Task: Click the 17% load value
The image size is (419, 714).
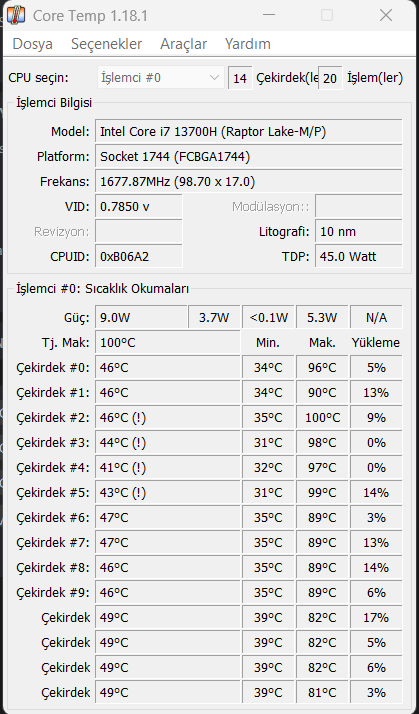Action: coord(376,618)
